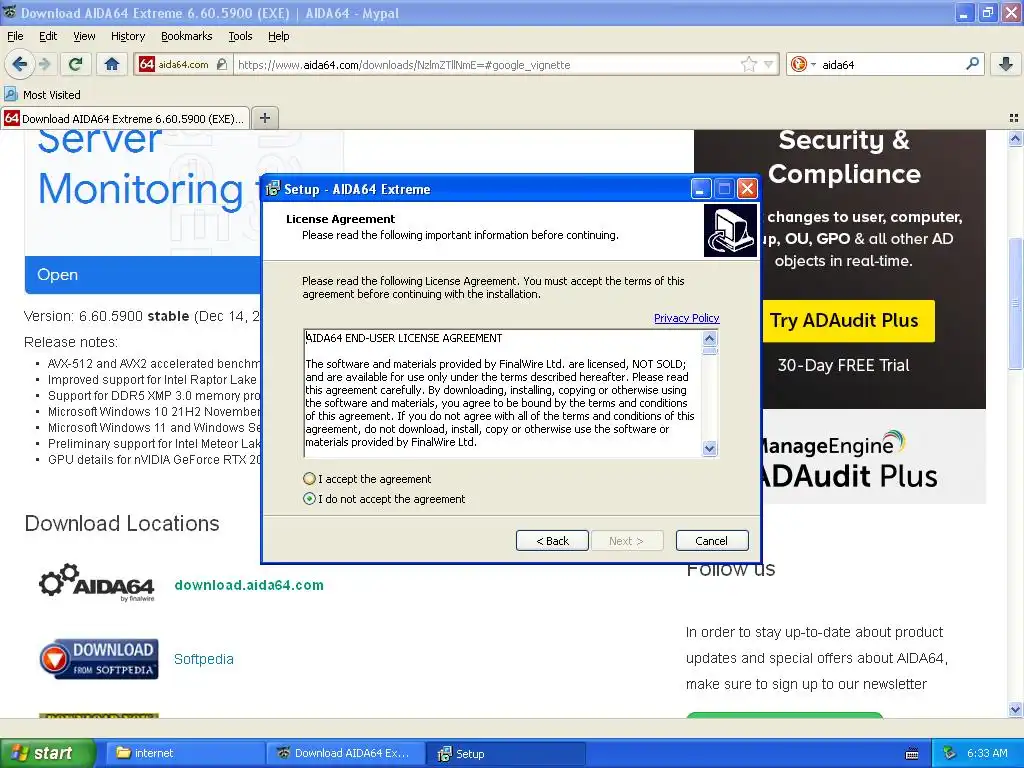Click the Setup dialog title bar icon
The width and height of the screenshot is (1024, 768).
coord(273,189)
